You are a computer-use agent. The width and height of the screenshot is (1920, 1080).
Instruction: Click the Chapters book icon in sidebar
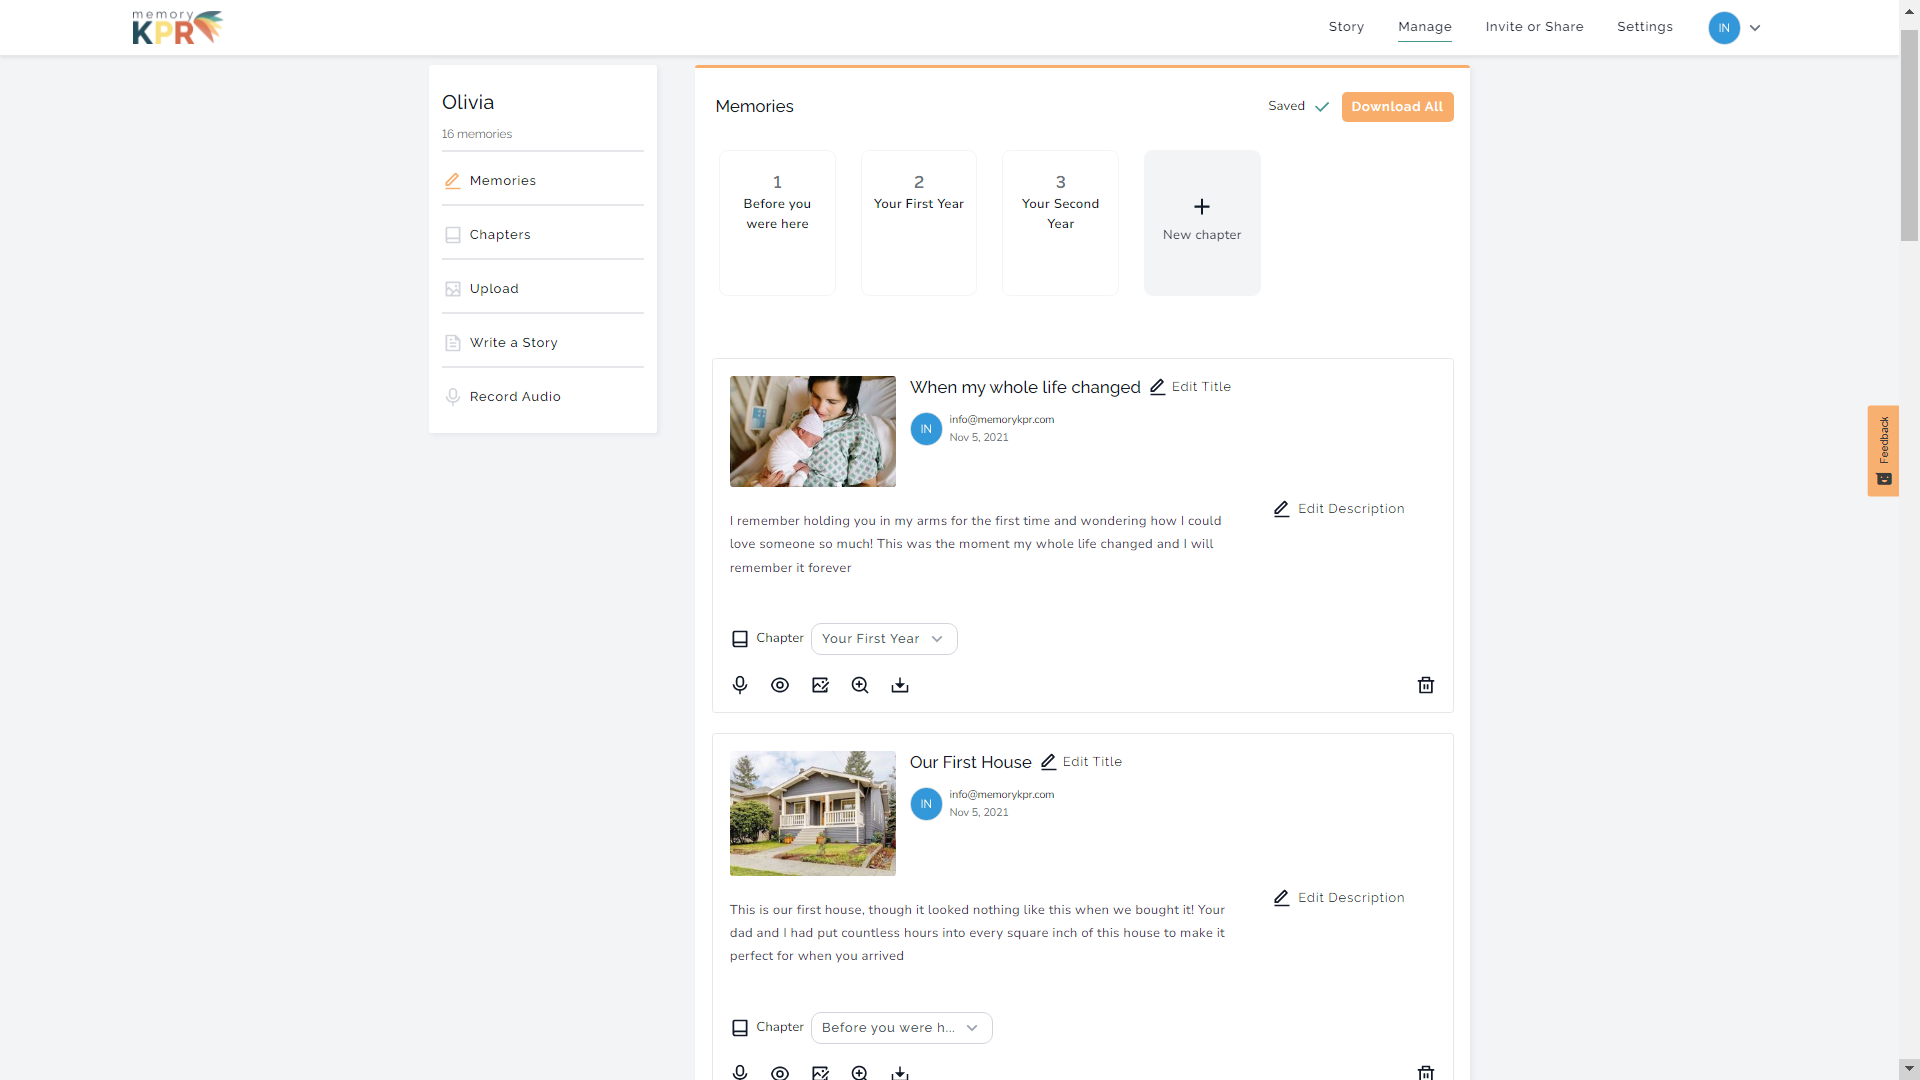[453, 235]
